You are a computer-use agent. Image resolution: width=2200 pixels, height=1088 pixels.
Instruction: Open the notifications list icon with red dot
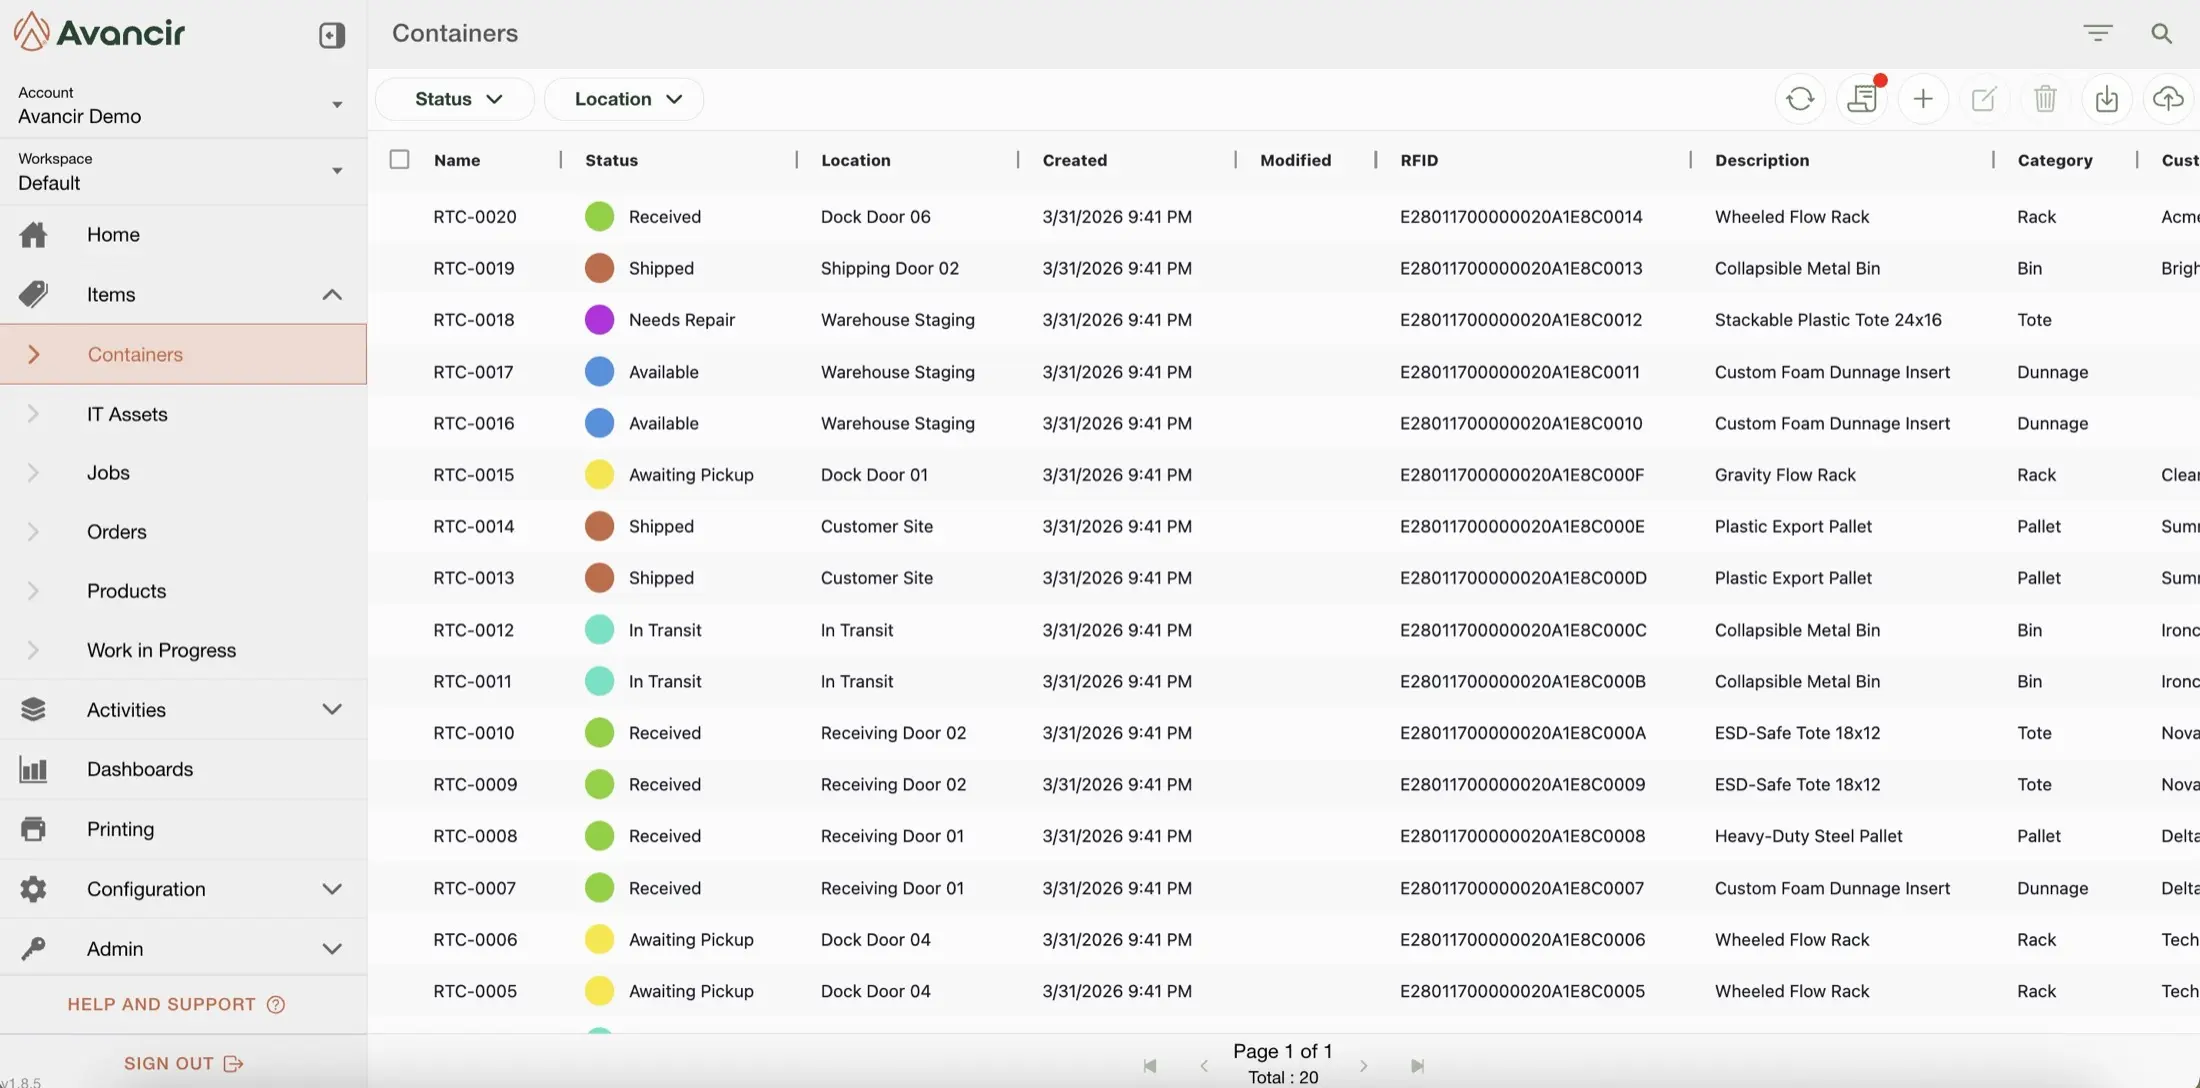pos(1862,99)
